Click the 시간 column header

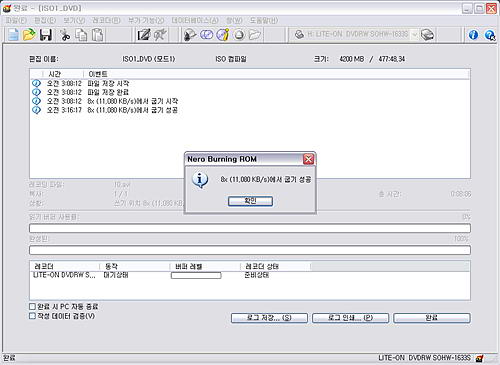click(63, 74)
